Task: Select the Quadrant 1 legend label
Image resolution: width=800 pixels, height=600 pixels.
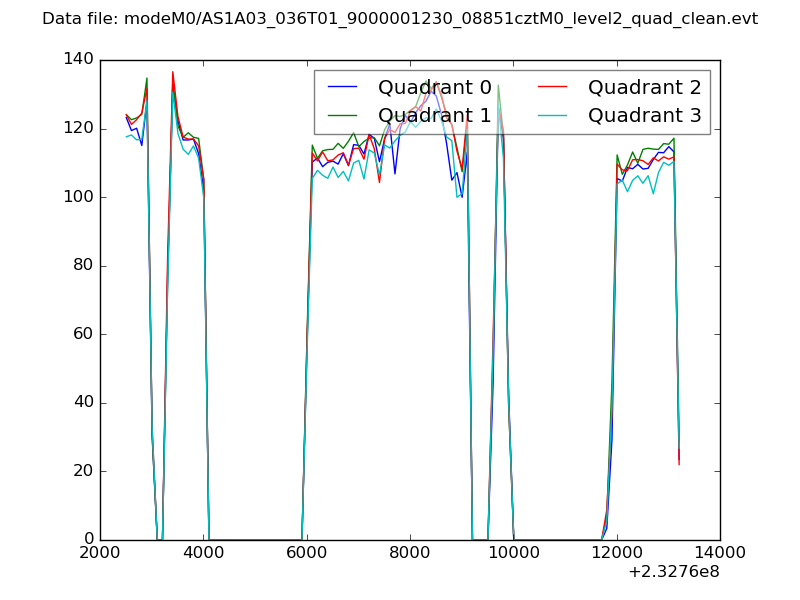Action: [x=434, y=116]
